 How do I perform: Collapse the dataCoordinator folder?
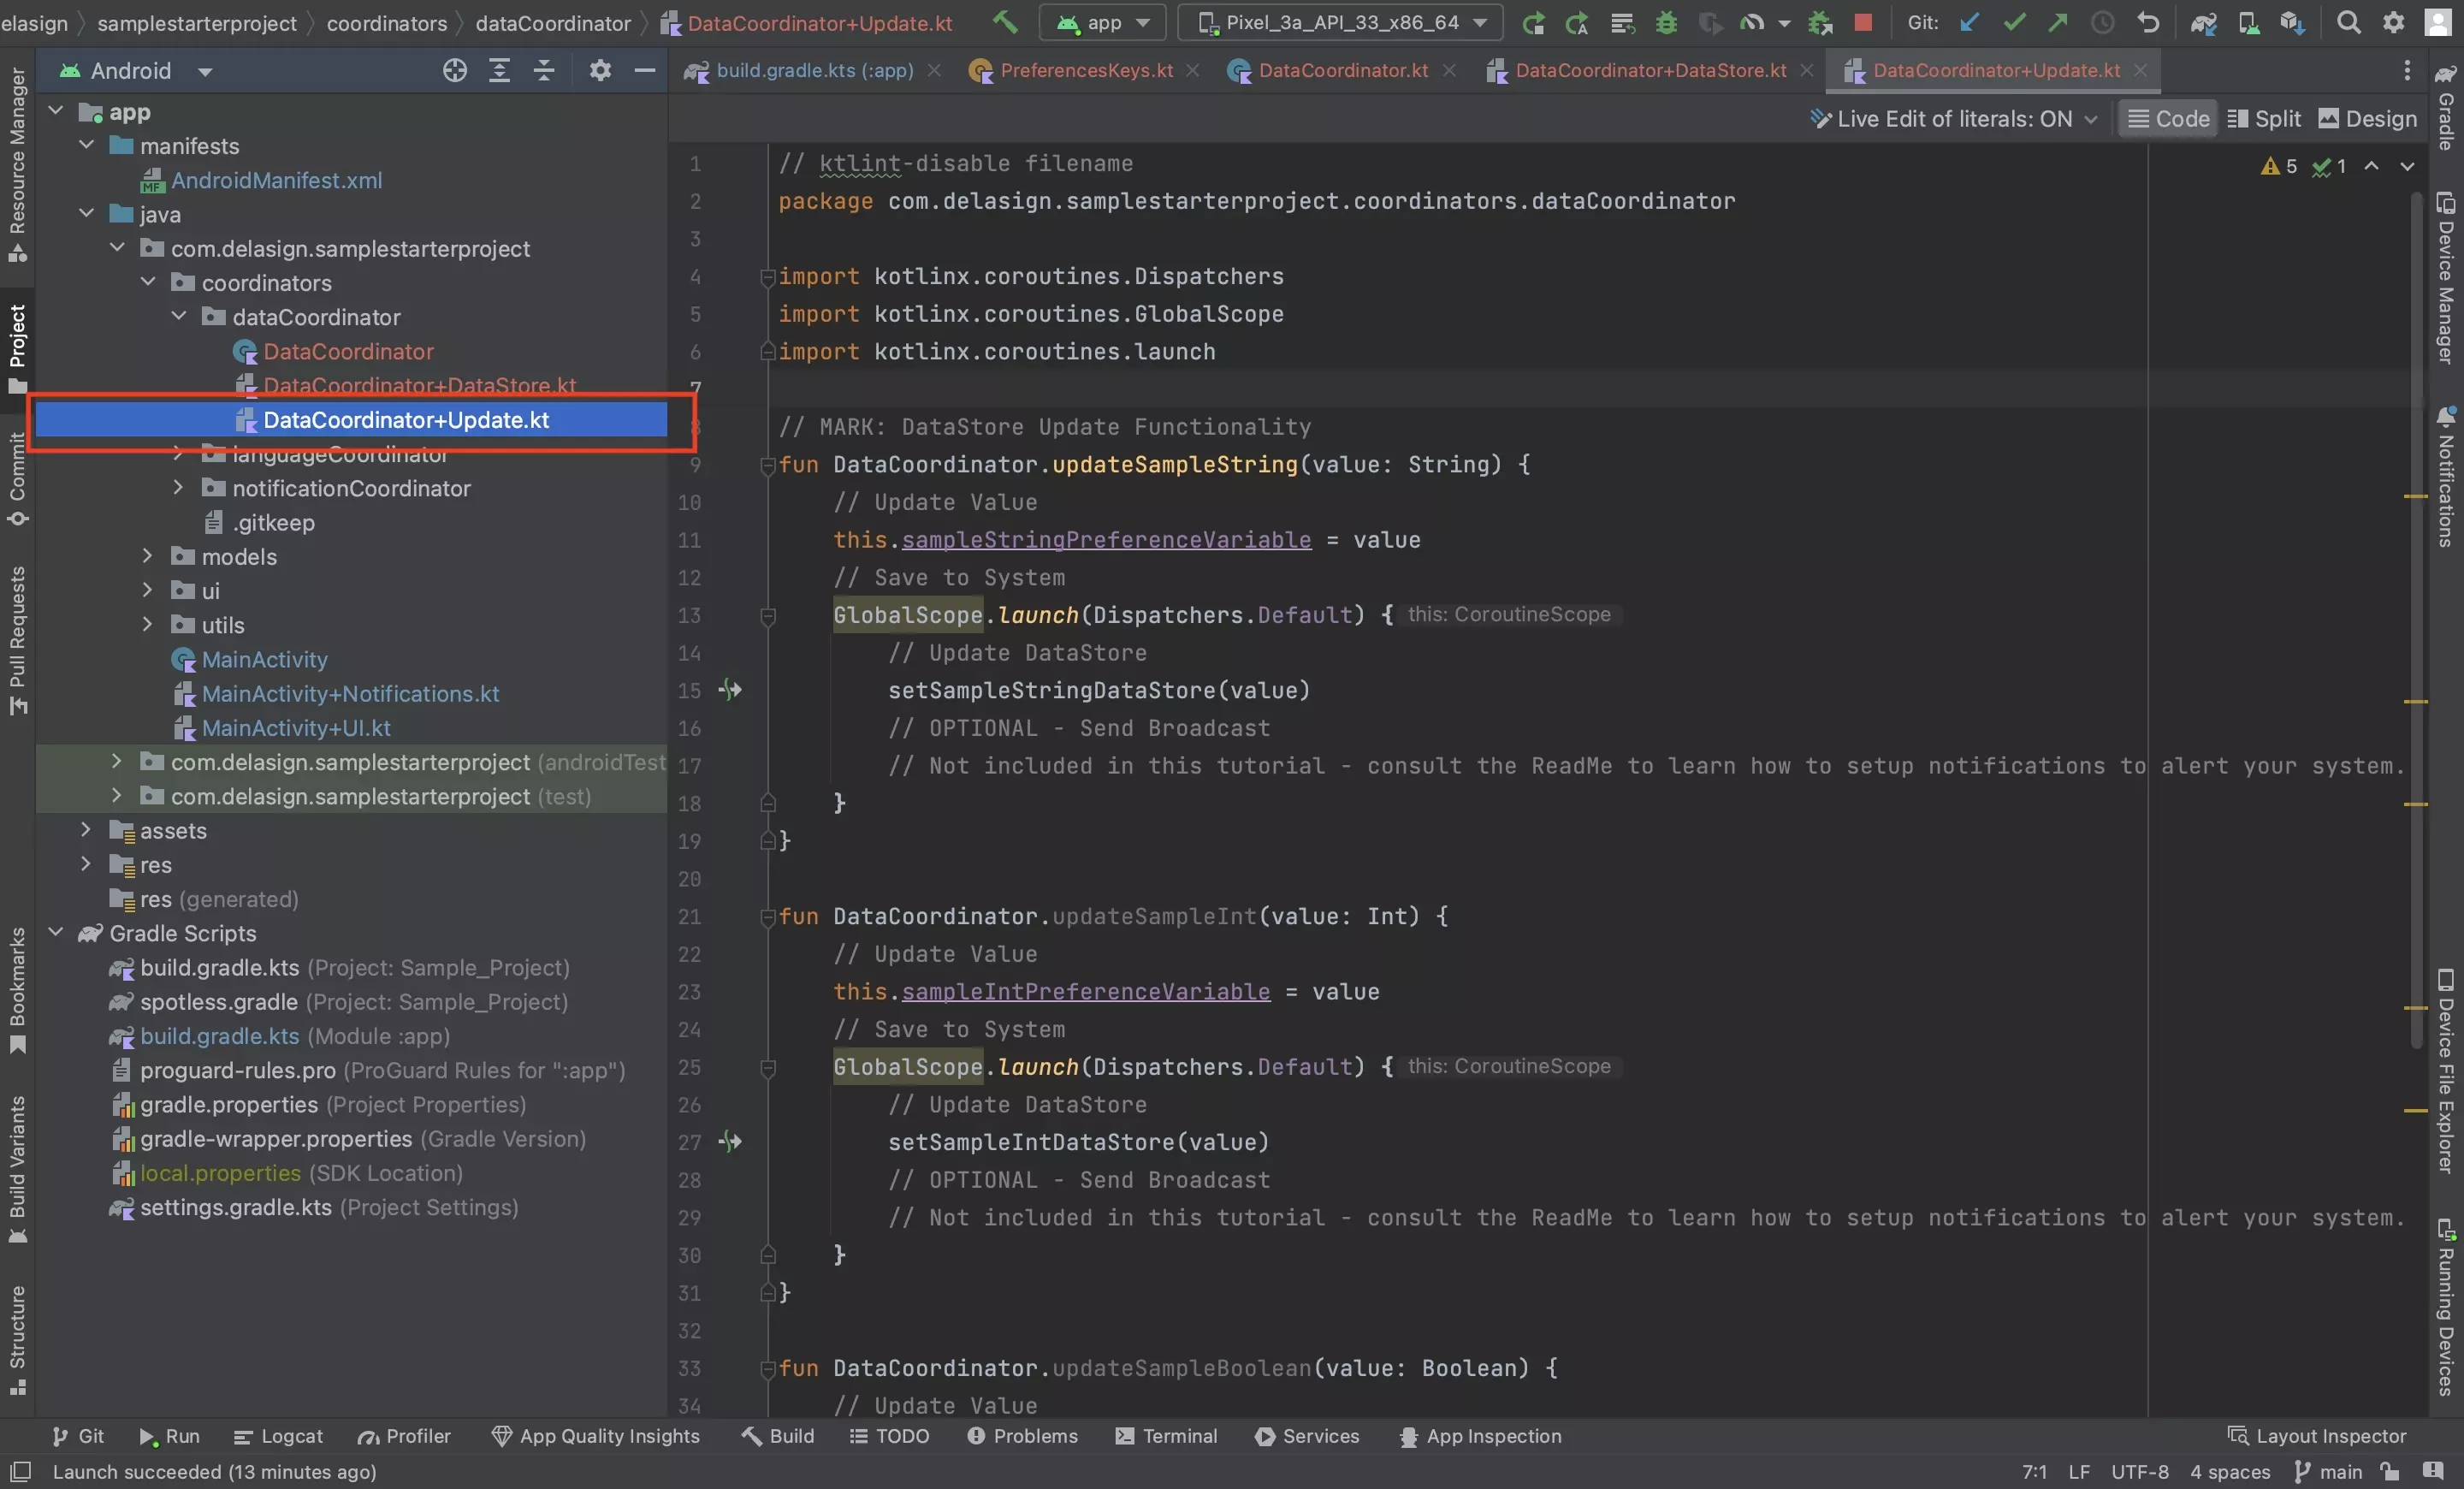(178, 316)
